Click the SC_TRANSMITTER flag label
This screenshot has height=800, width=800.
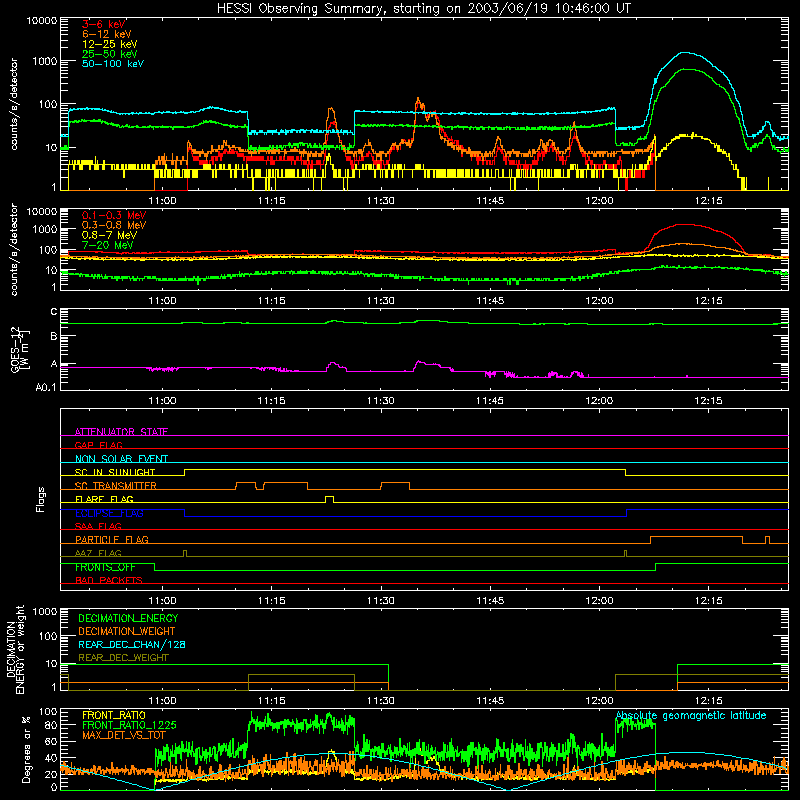116,485
